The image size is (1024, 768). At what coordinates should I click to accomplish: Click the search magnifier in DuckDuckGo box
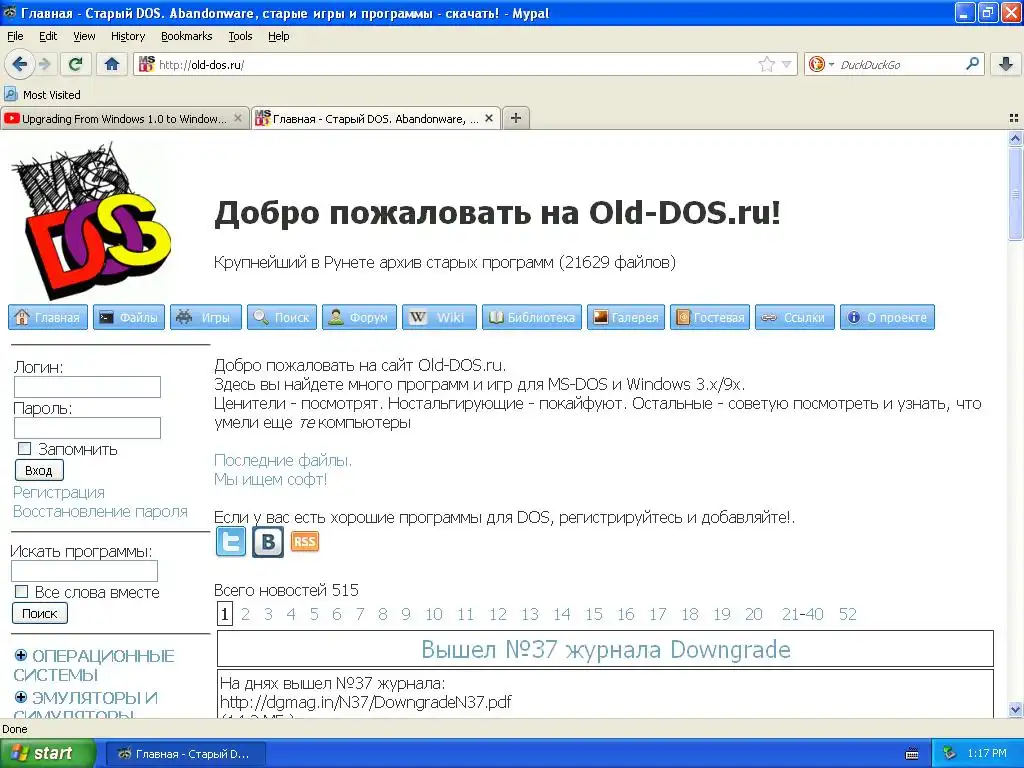pos(972,64)
